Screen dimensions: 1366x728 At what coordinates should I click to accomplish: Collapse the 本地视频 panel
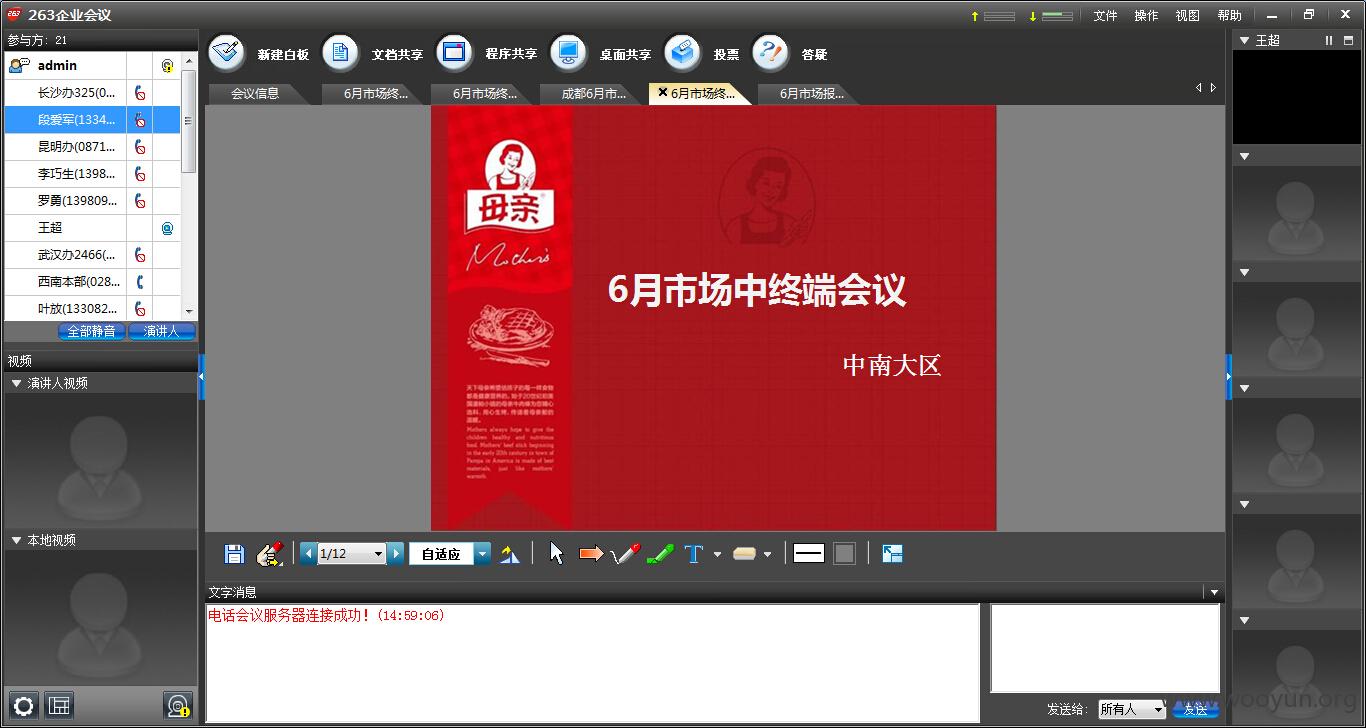[16, 540]
